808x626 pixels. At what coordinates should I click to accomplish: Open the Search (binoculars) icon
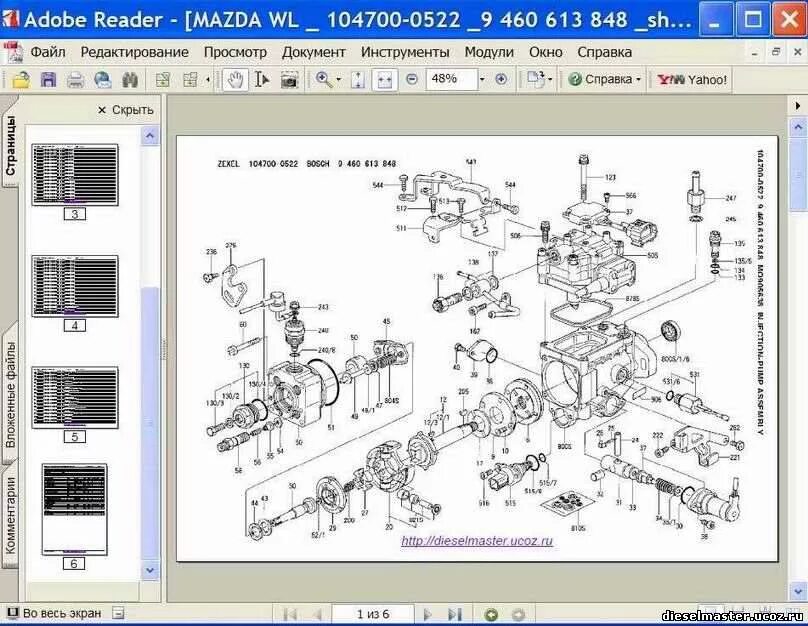[x=132, y=80]
